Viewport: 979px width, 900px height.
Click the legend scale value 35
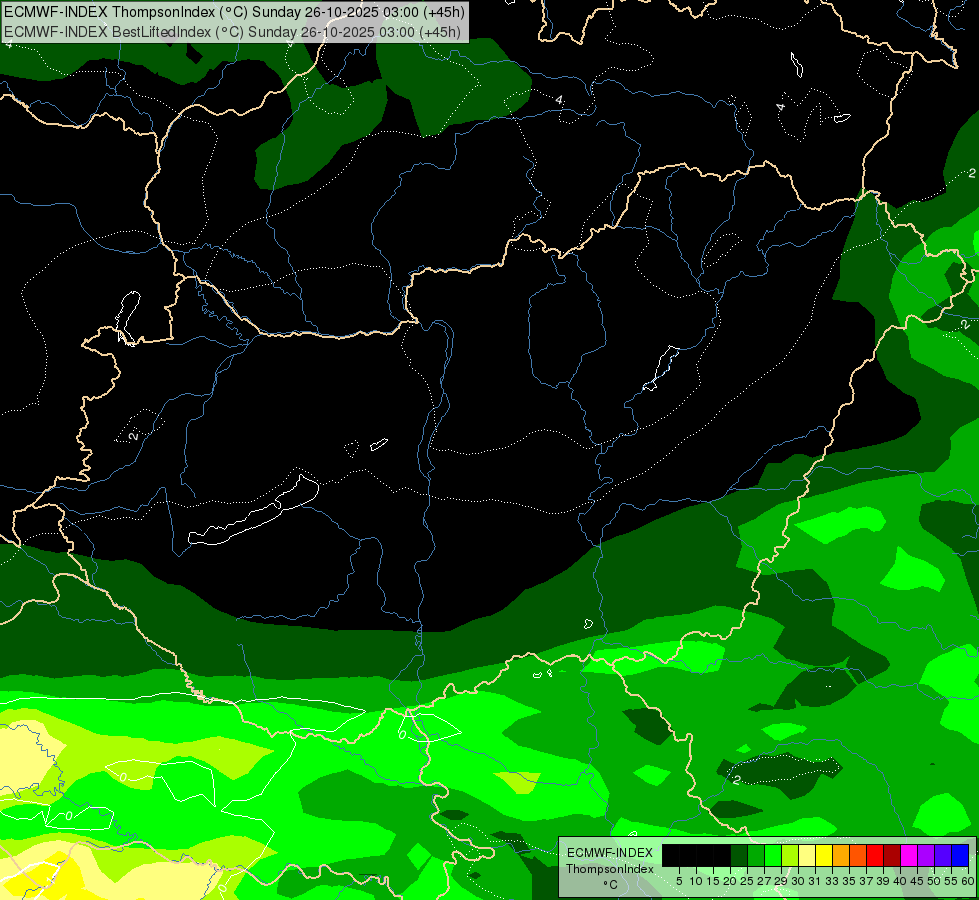point(849,881)
